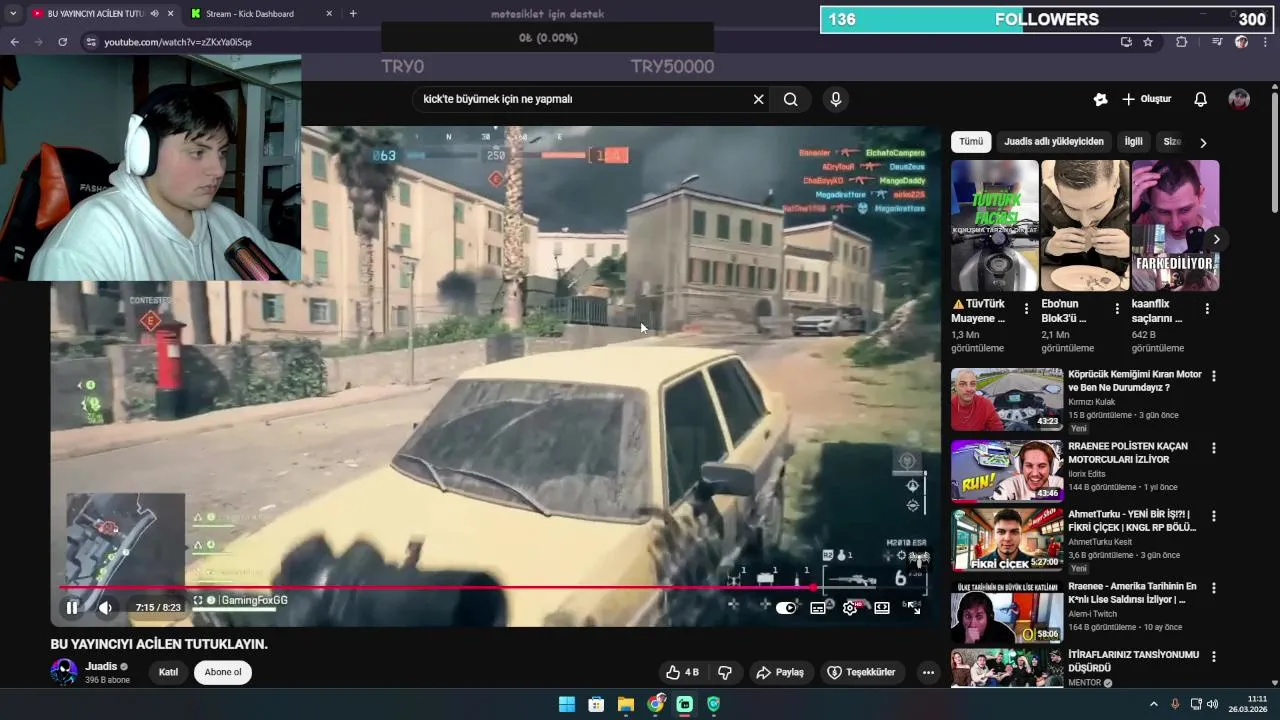This screenshot has width=1280, height=720.
Task: Open the media control icon in toolbar
Action: coord(1216,42)
